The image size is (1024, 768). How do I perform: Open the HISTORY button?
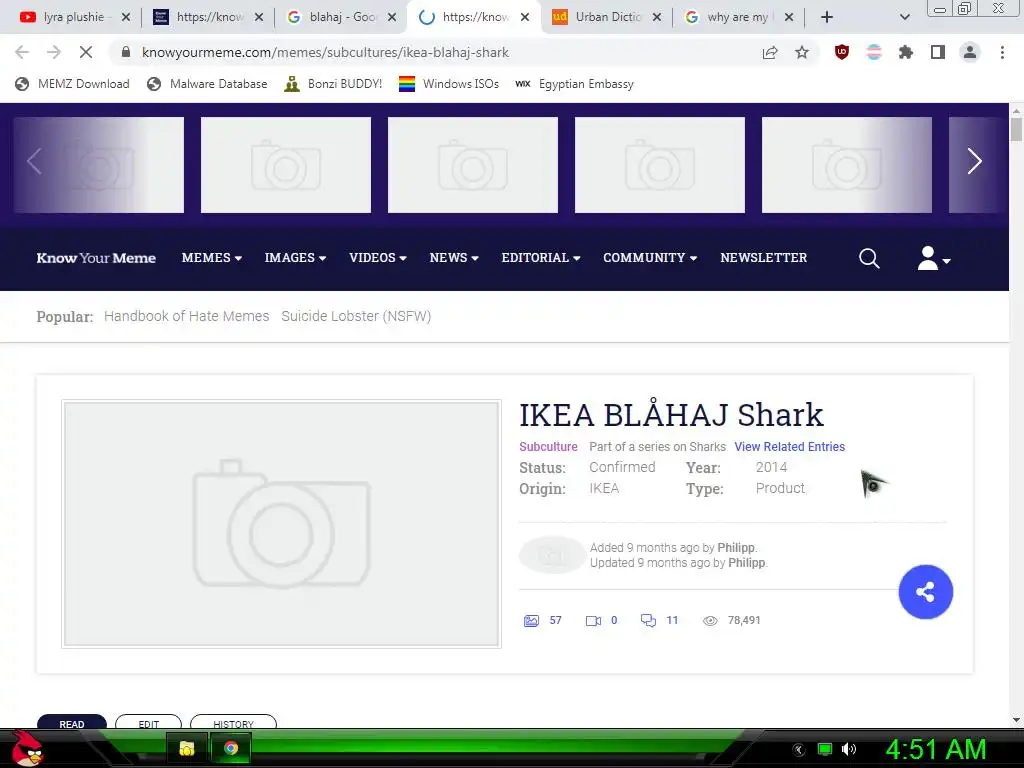coord(233,722)
